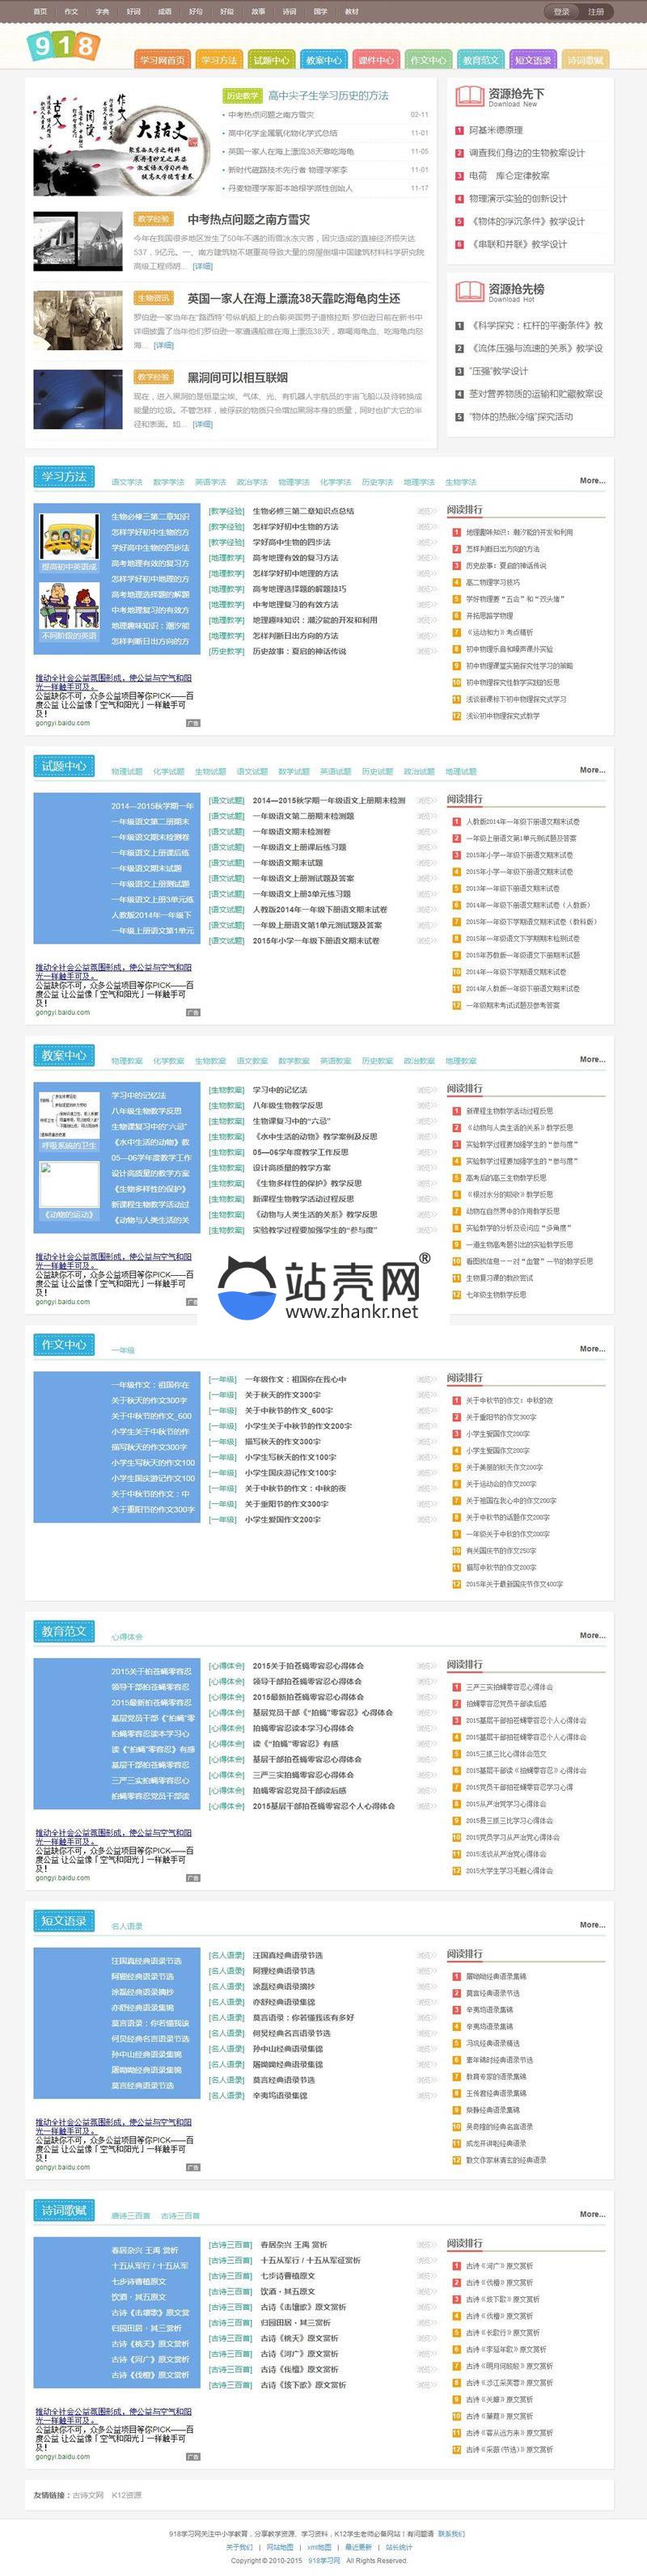Select the 物理试题 sub-tab

127,771
